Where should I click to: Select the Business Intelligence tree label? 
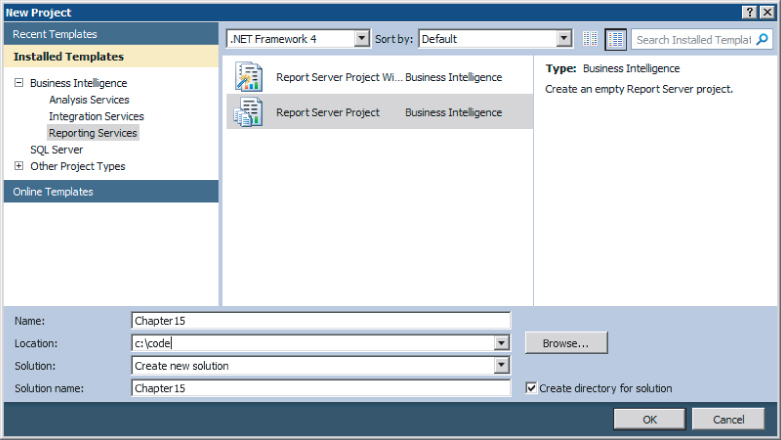[x=79, y=83]
